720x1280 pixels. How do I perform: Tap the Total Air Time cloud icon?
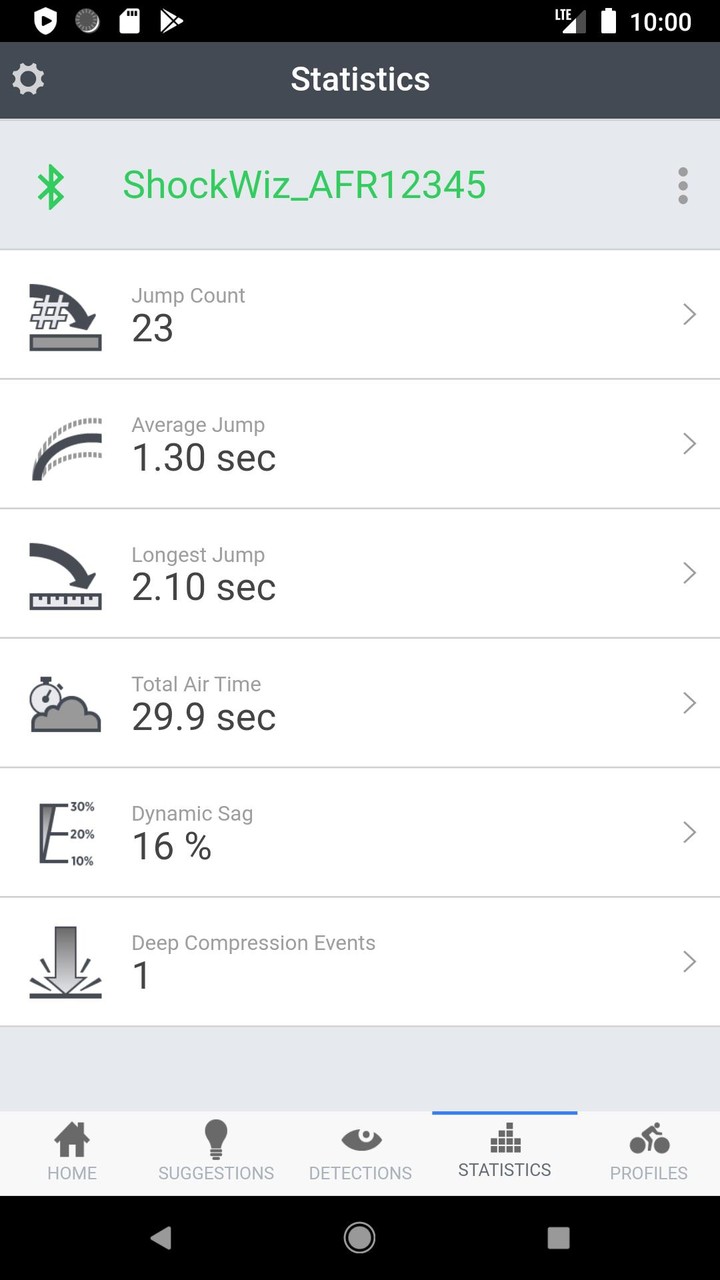pyautogui.click(x=66, y=705)
